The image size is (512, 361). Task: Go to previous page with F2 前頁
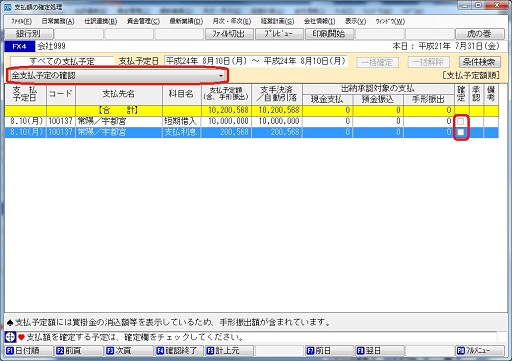tap(79, 350)
